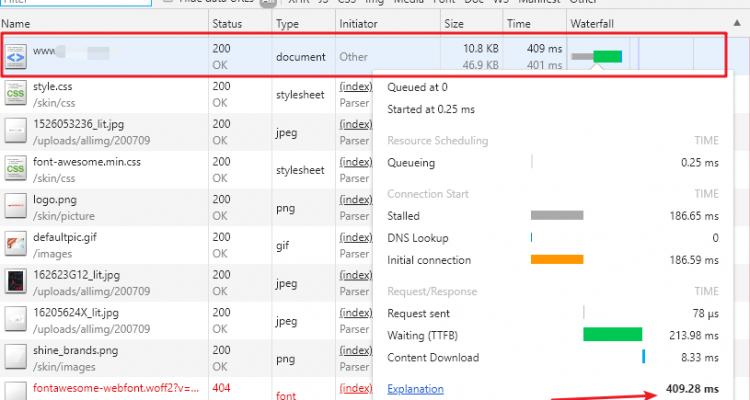Image resolution: width=750 pixels, height=400 pixels.
Task: Click the font-awesome.min.css CSS icon
Action: click(x=16, y=168)
